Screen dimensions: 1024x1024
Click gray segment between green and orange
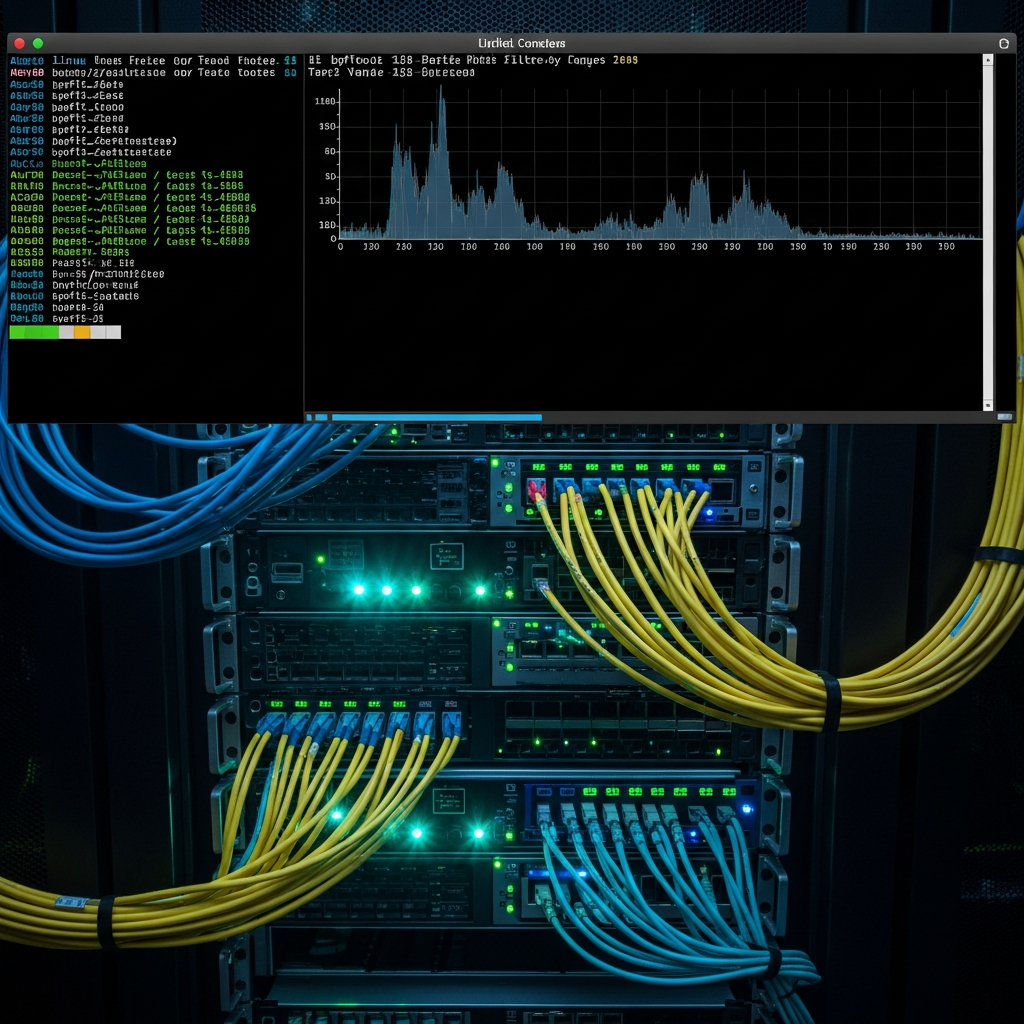(66, 332)
